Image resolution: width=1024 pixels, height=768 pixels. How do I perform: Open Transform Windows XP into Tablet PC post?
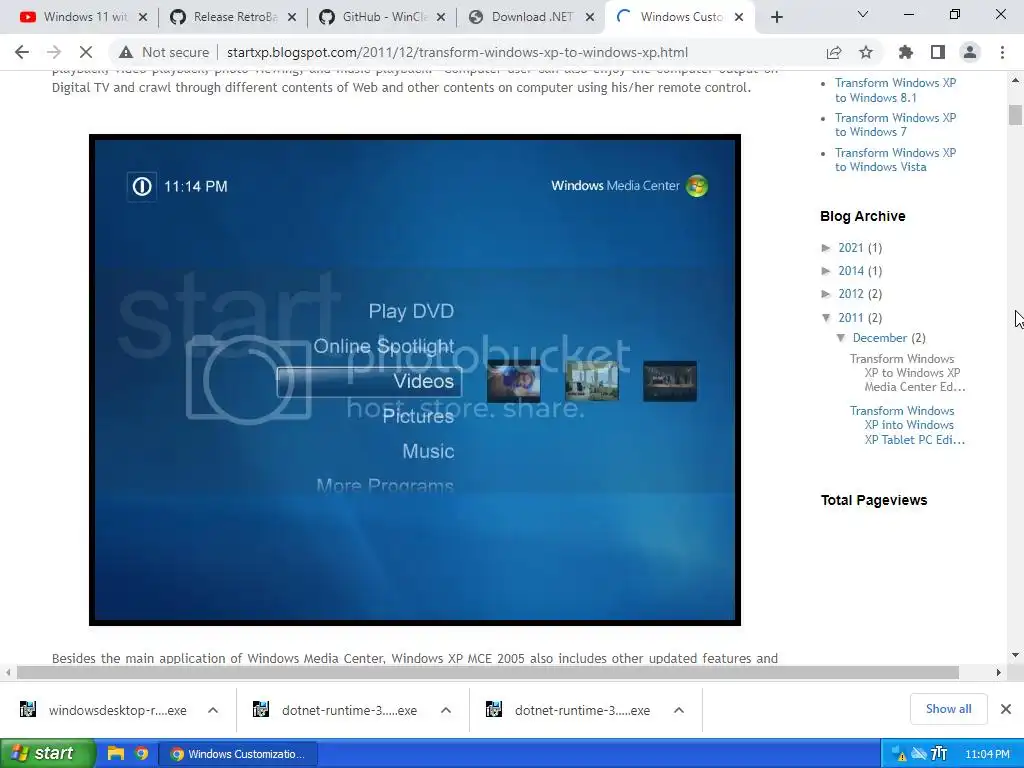(x=908, y=425)
